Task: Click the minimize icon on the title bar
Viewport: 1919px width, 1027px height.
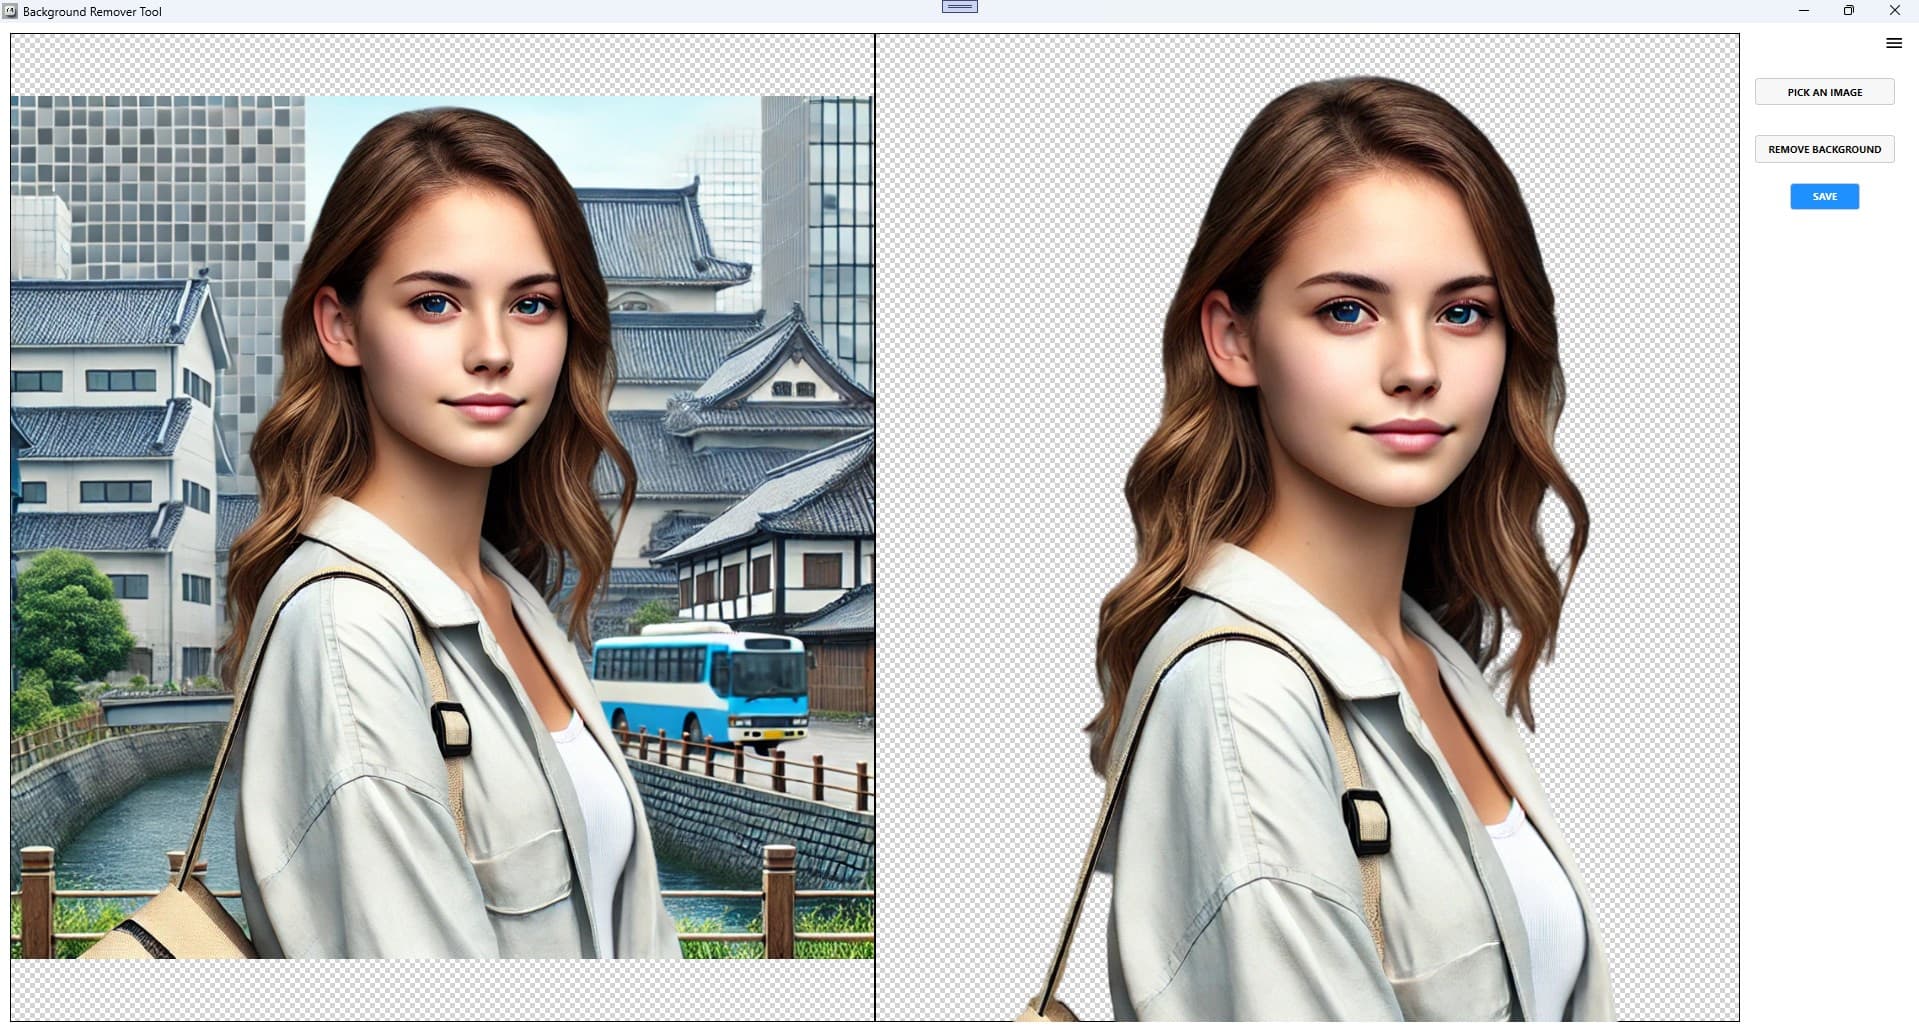Action: [1804, 11]
